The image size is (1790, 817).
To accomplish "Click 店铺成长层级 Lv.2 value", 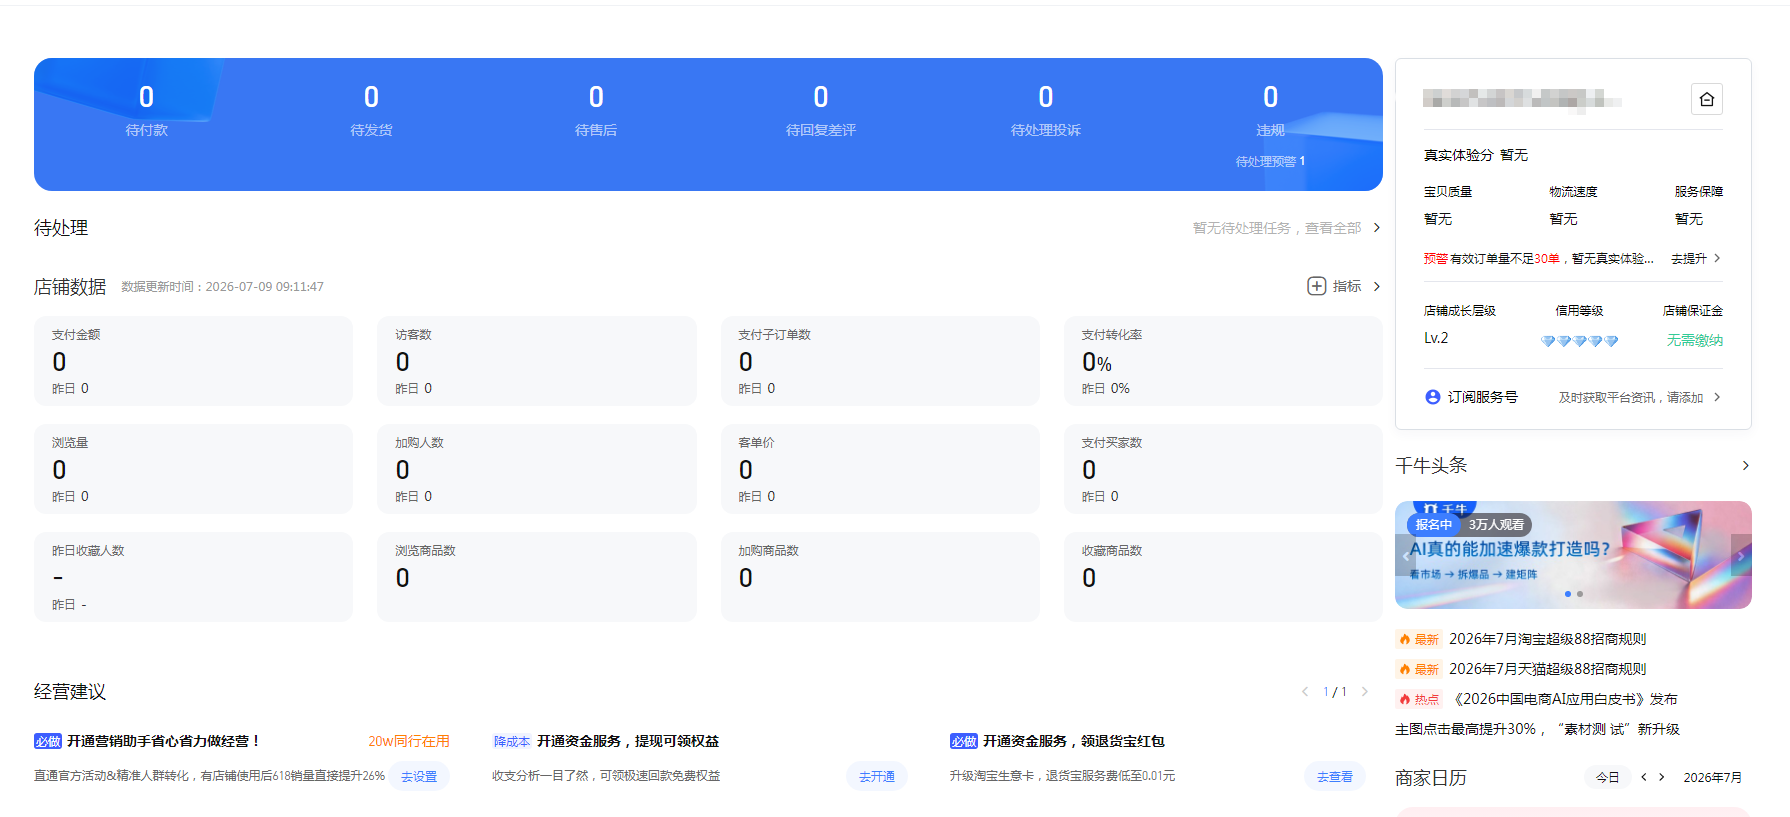I will tap(1436, 338).
